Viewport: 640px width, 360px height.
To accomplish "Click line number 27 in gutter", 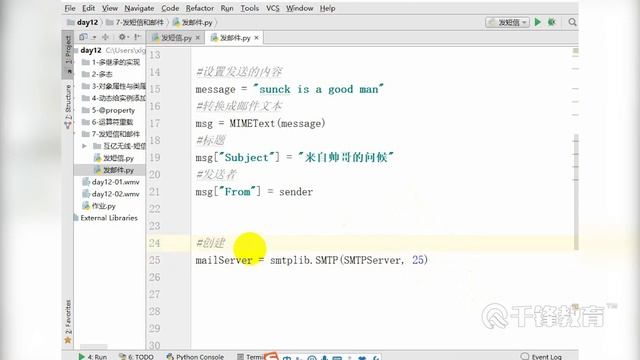I will tap(154, 294).
